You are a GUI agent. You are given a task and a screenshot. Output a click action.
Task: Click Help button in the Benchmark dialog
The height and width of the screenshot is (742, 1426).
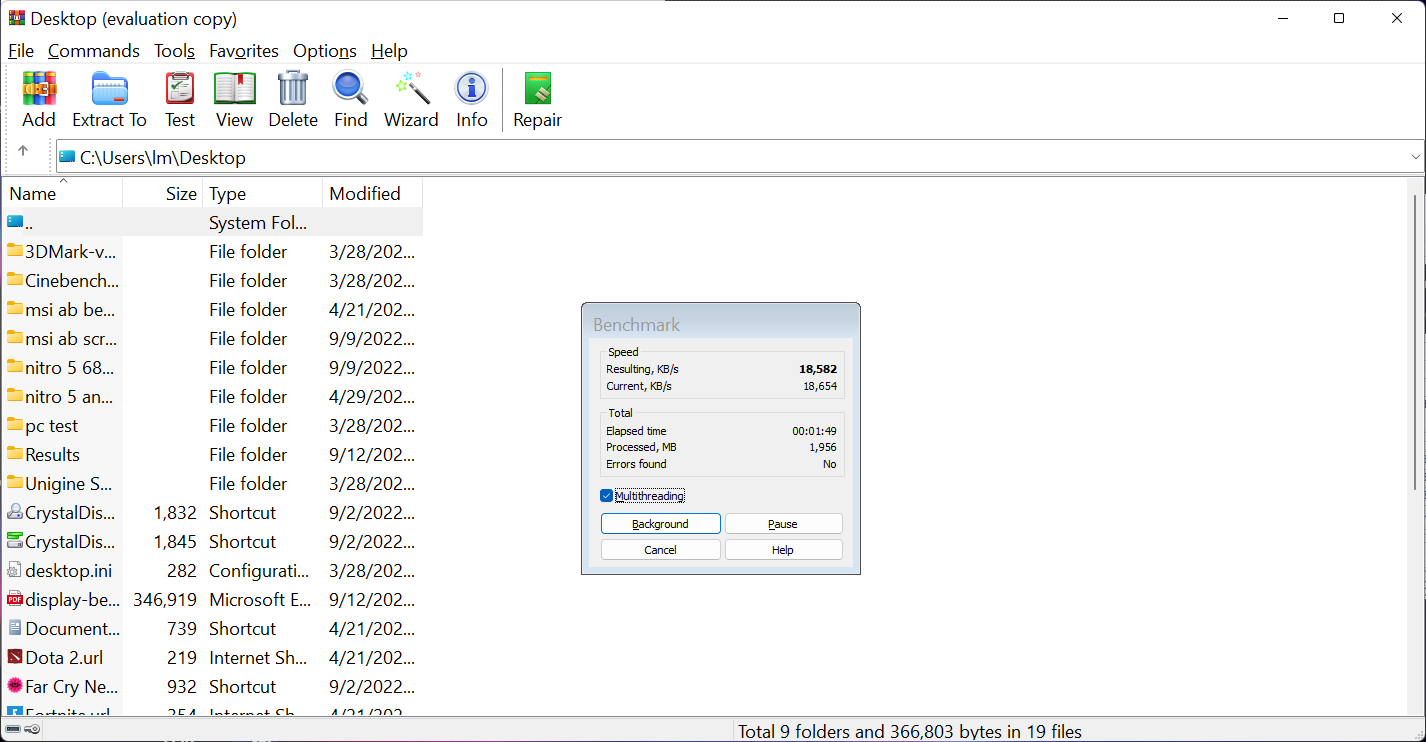[x=783, y=550]
